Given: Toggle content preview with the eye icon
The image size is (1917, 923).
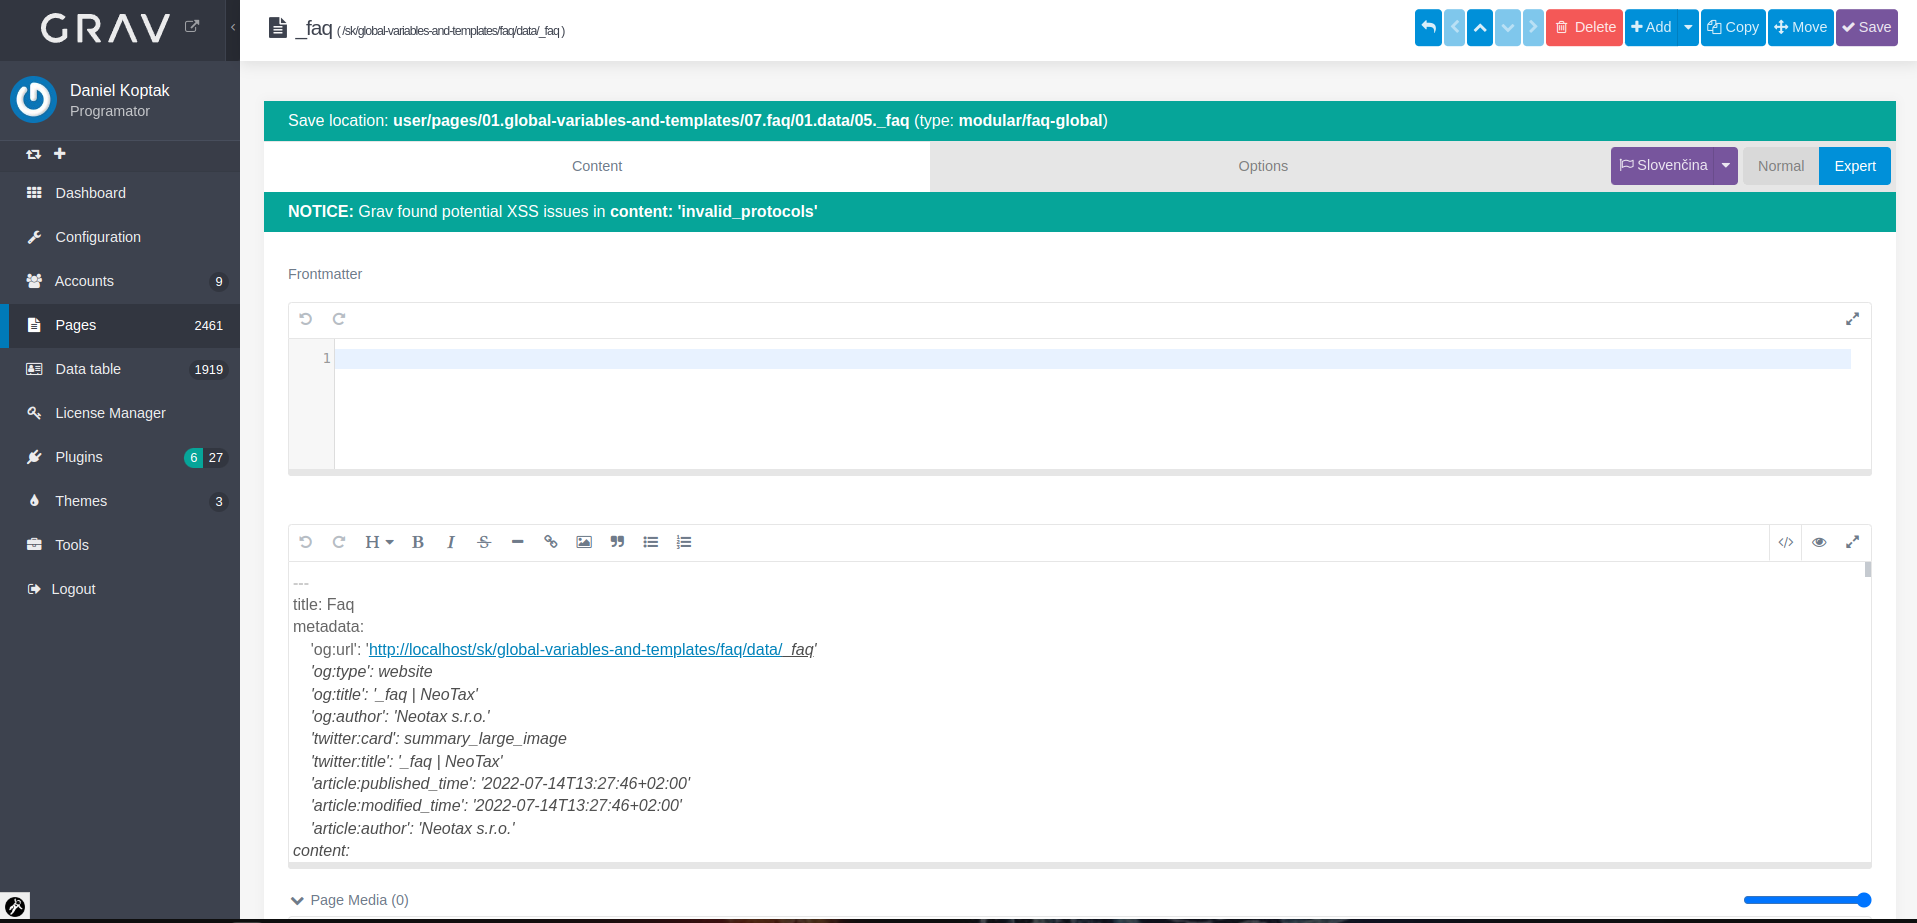Looking at the screenshot, I should [x=1819, y=542].
